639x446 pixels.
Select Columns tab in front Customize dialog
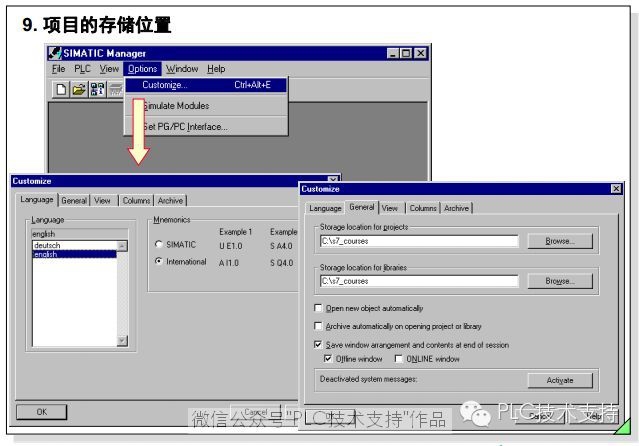pyautogui.click(x=423, y=208)
